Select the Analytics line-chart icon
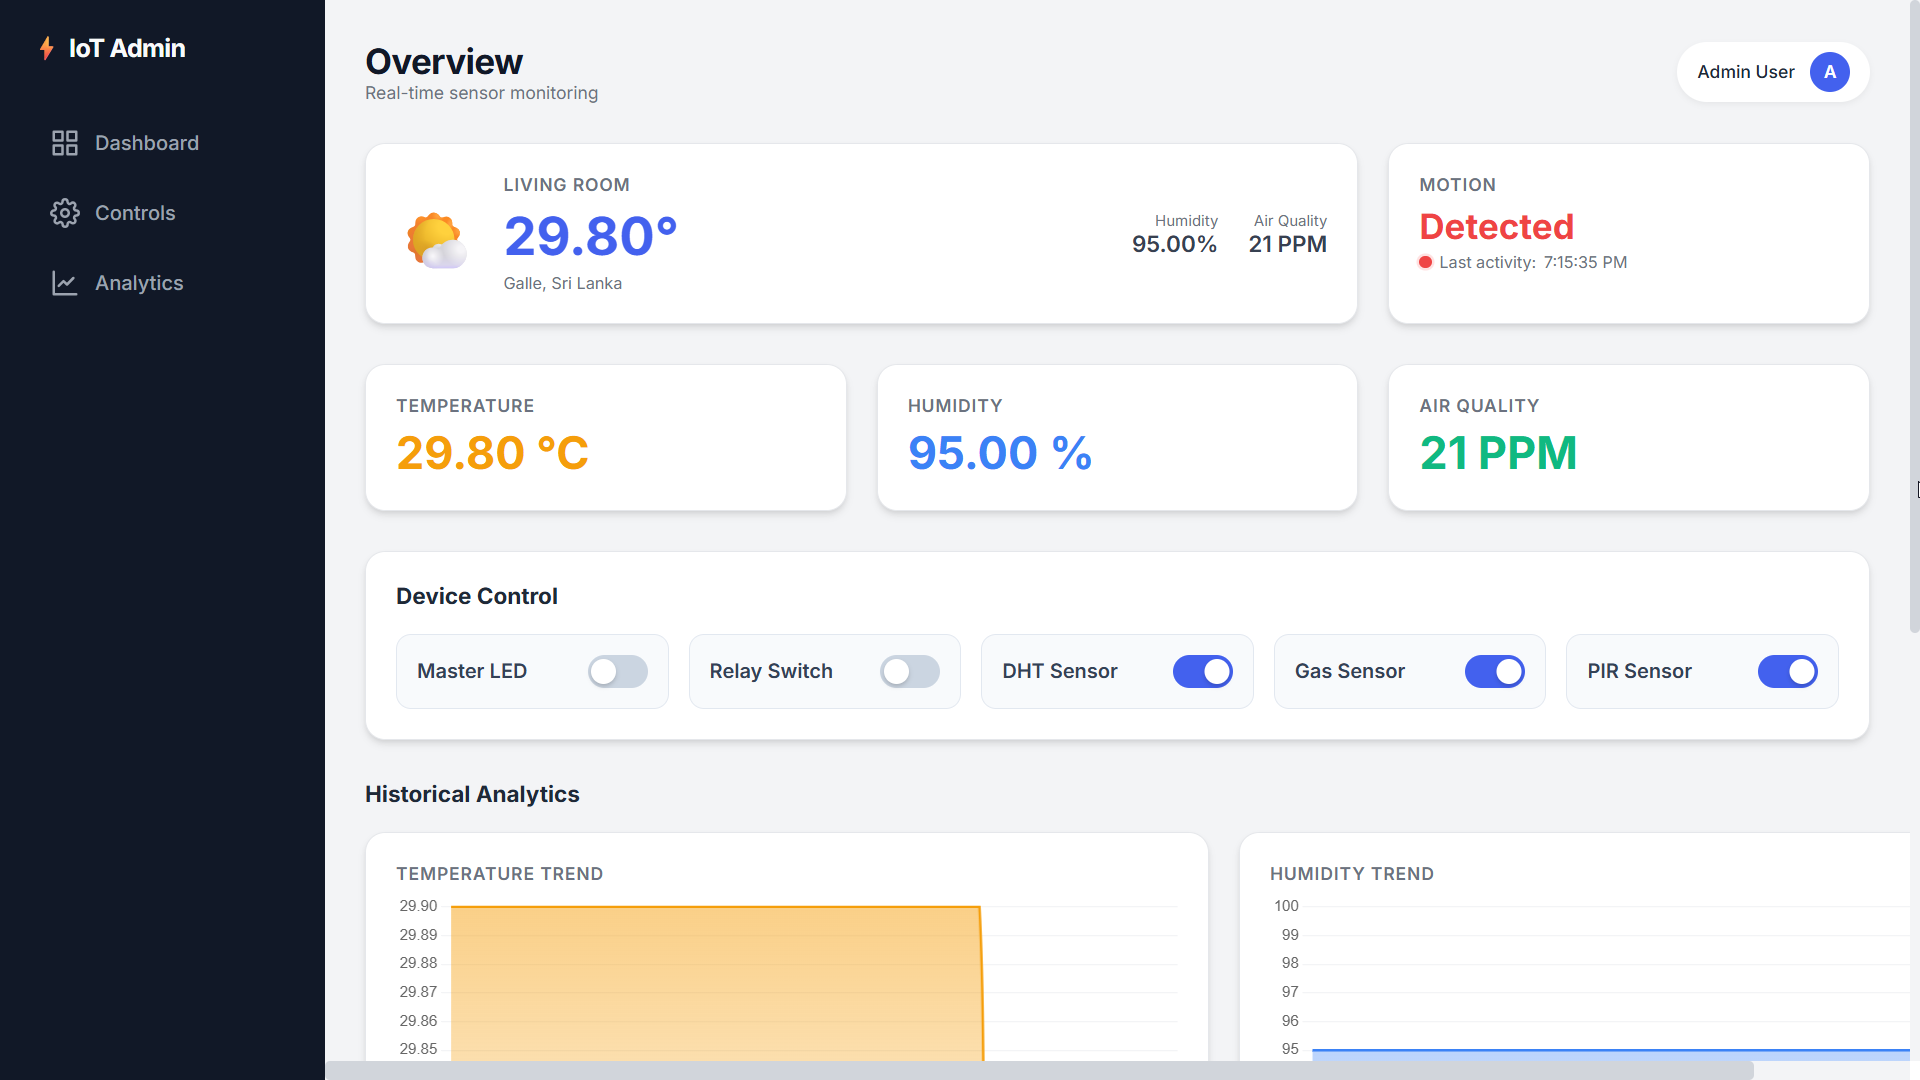The height and width of the screenshot is (1080, 1920). pos(64,283)
